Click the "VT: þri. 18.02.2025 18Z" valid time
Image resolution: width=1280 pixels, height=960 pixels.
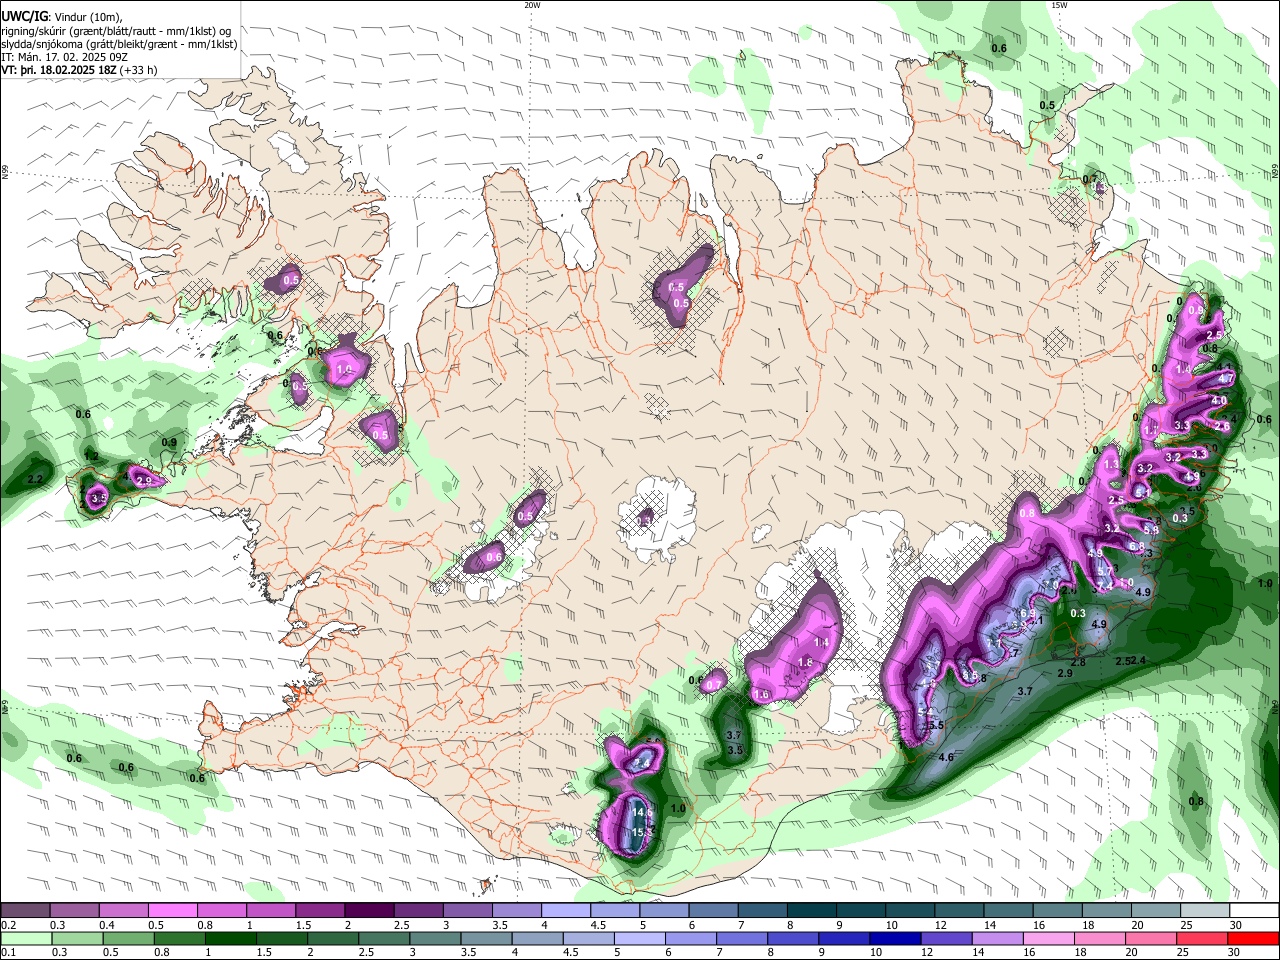click(x=60, y=72)
